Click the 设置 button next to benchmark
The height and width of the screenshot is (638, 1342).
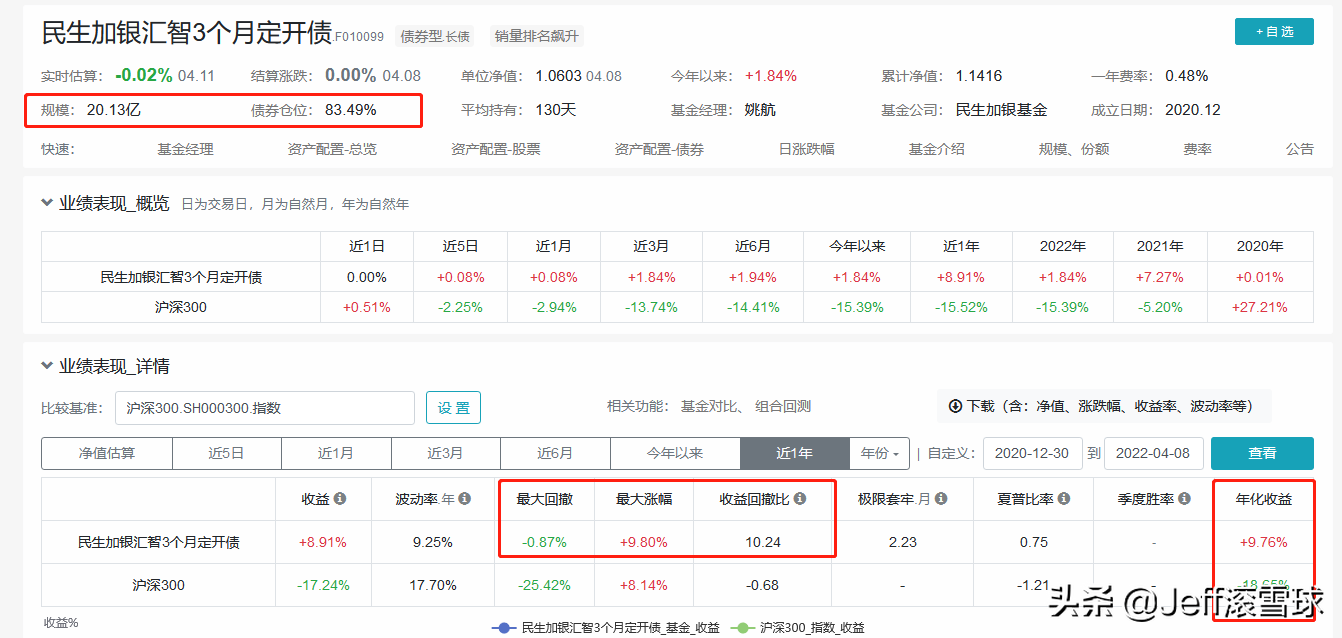(454, 408)
